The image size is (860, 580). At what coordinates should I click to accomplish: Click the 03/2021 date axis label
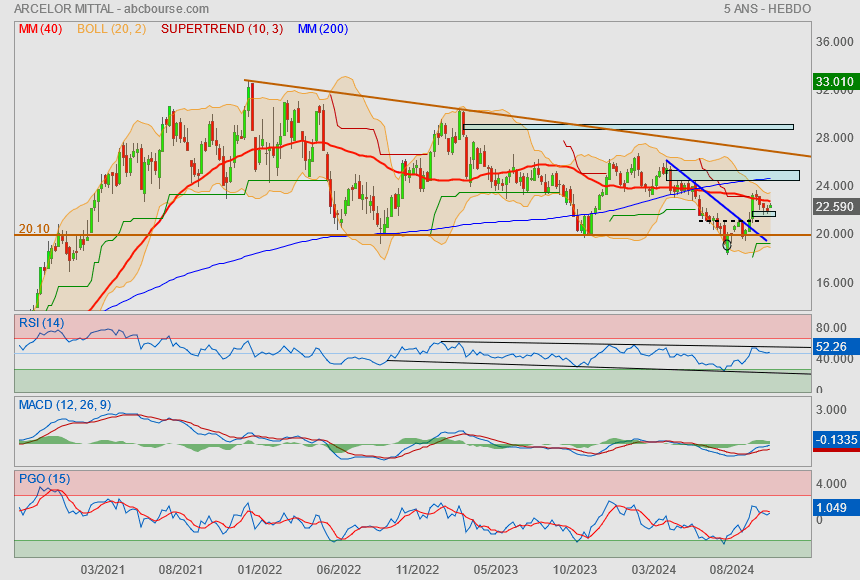(103, 570)
